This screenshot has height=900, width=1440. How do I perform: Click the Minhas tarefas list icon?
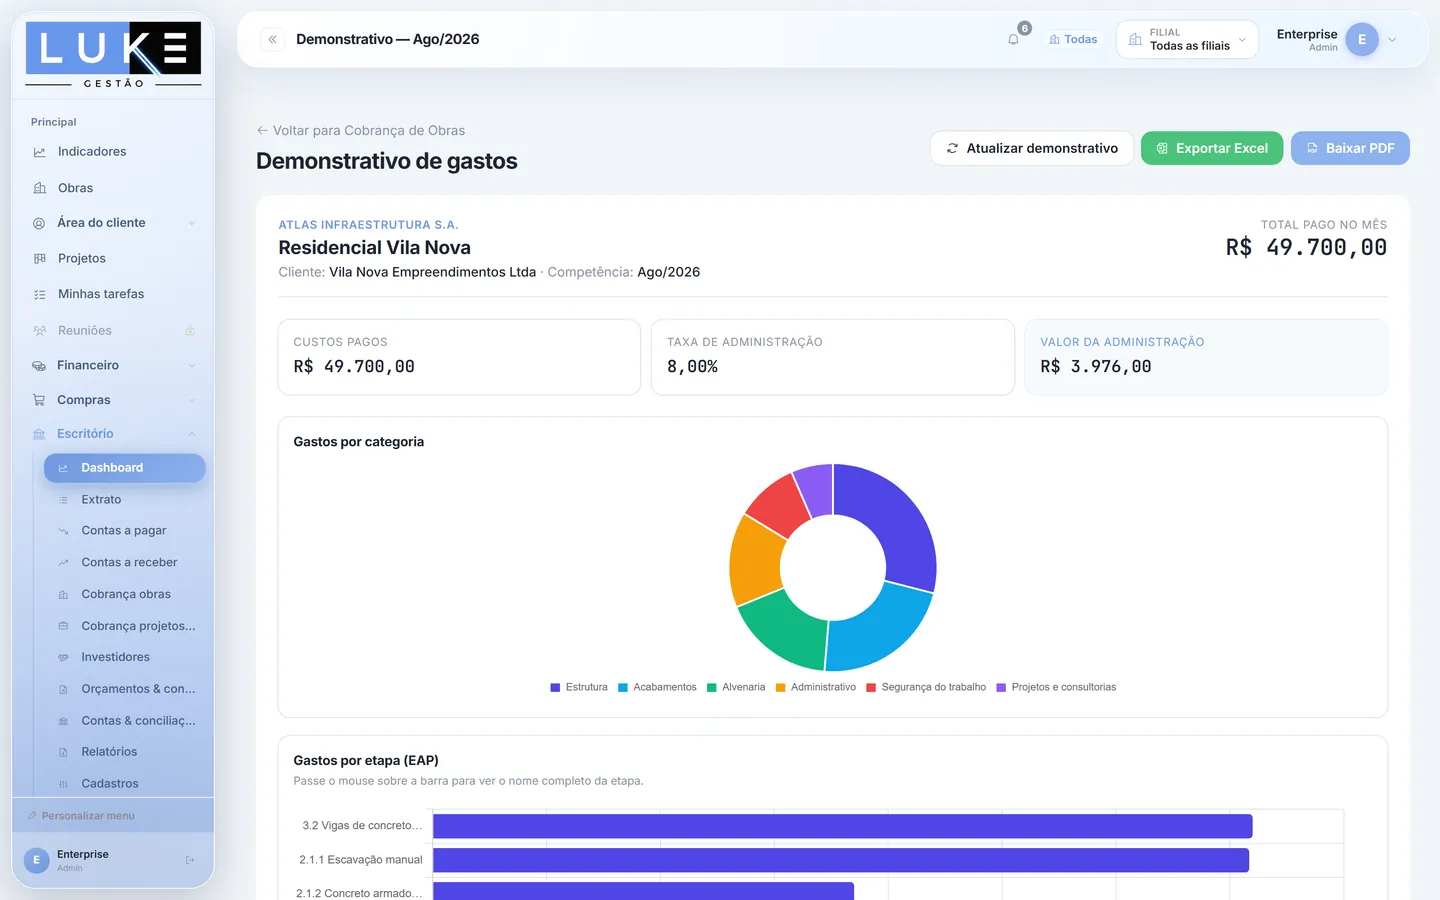coord(40,294)
